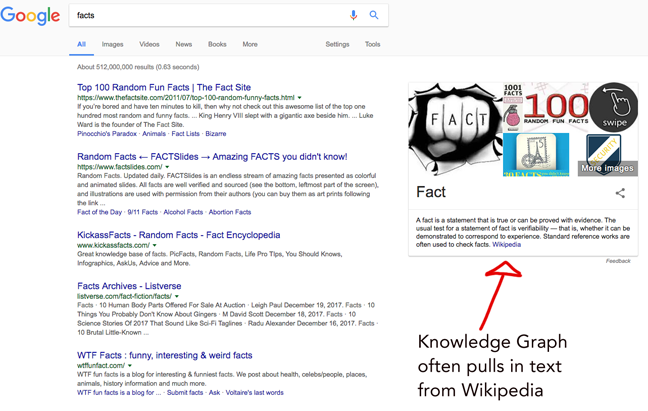
Task: Switch to the News tab
Action: tap(183, 44)
